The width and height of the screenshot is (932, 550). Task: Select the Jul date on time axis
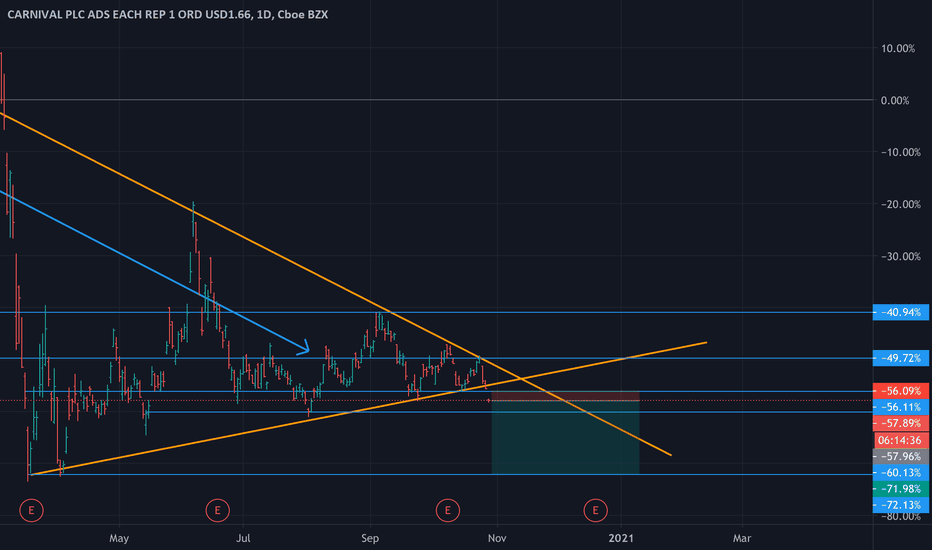coord(243,538)
